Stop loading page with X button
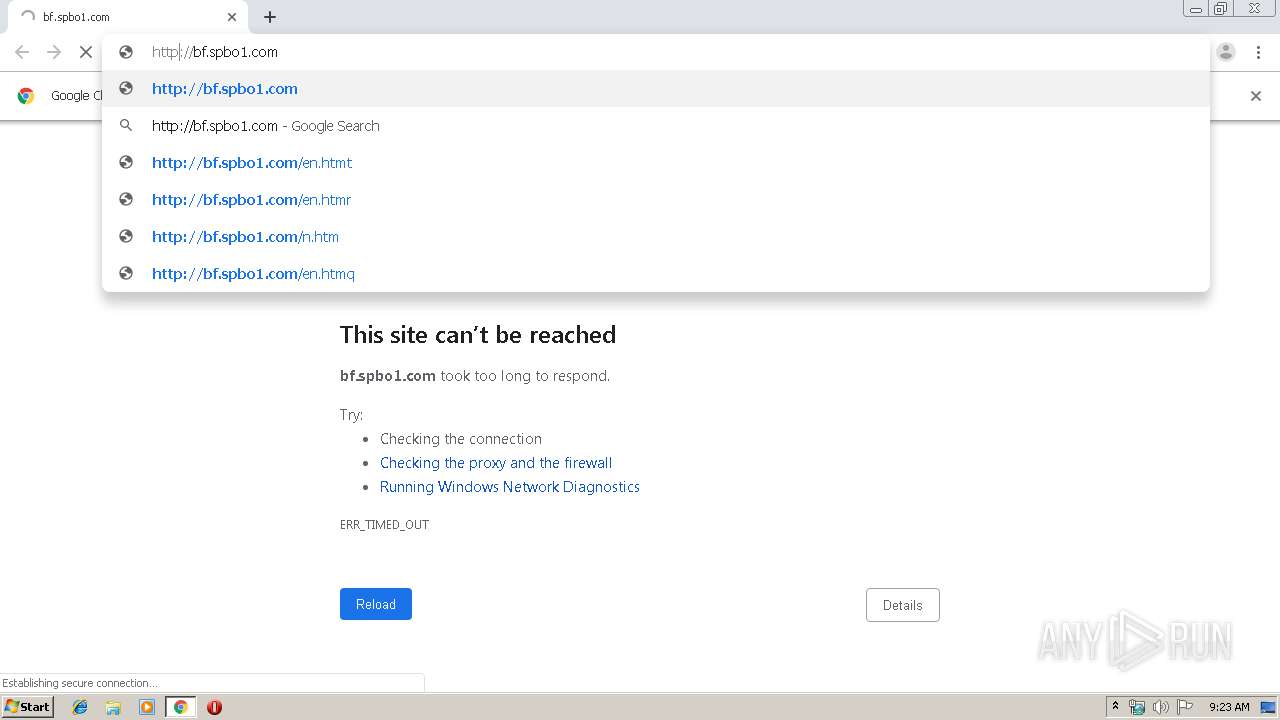Image resolution: width=1280 pixels, height=720 pixels. pyautogui.click(x=86, y=52)
